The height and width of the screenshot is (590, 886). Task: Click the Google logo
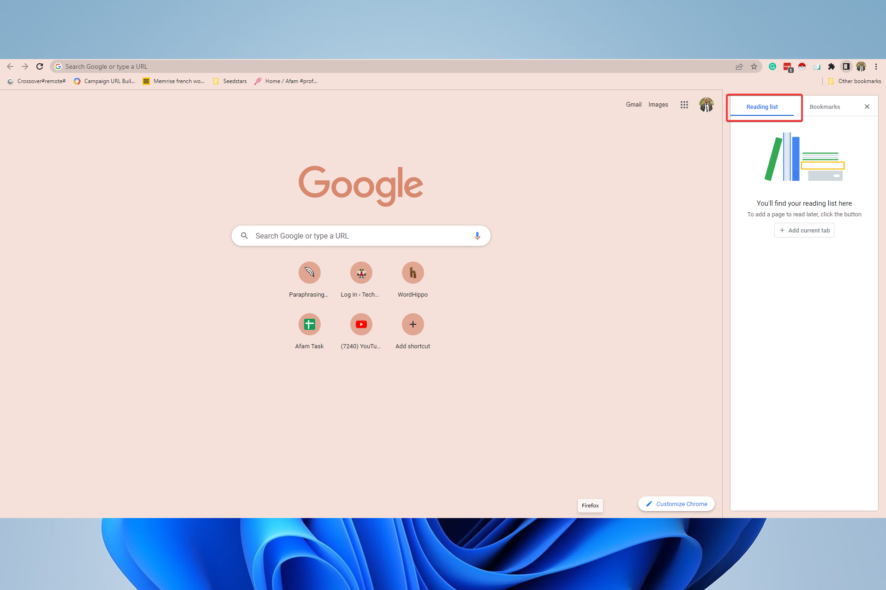(361, 185)
